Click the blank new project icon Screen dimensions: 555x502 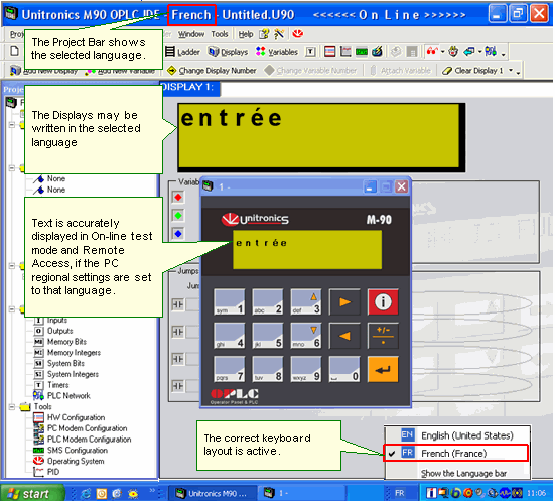[x=14, y=51]
